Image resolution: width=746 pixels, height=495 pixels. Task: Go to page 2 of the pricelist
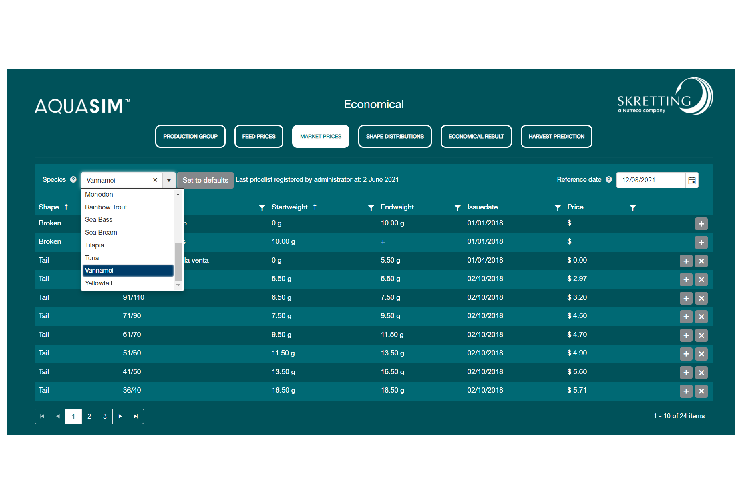[89, 416]
